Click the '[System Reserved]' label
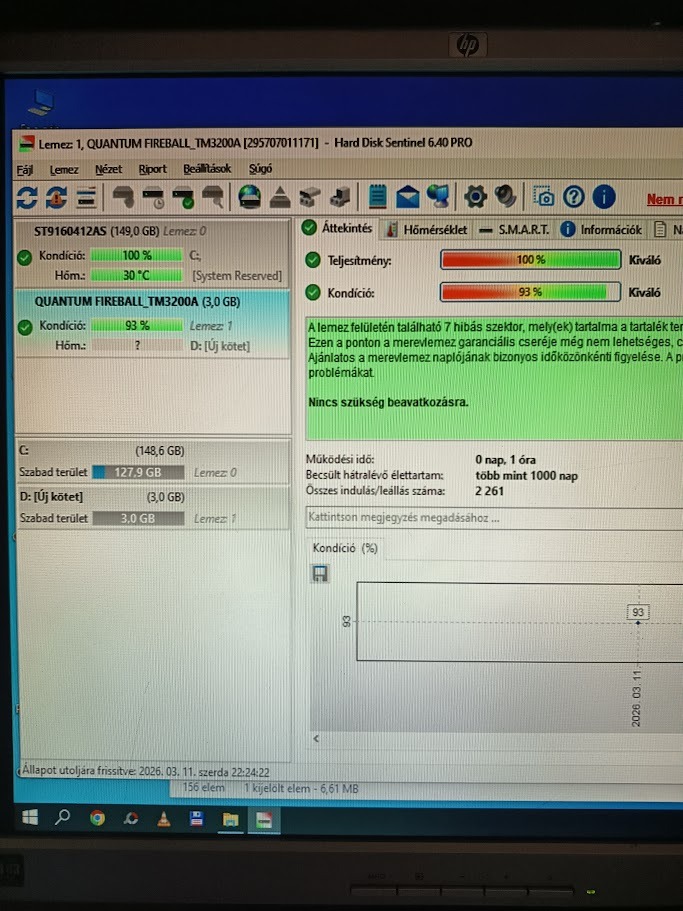 click(x=237, y=276)
